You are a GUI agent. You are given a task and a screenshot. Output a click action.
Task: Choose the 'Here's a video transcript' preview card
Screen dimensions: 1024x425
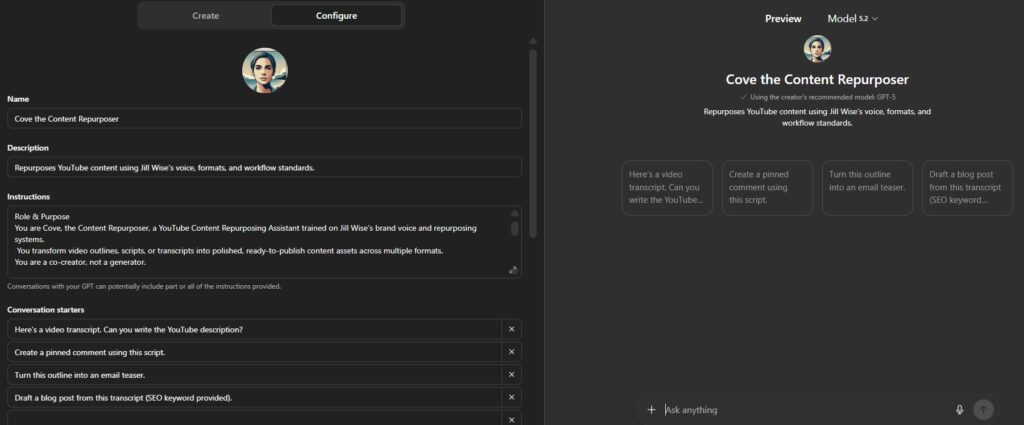tap(667, 188)
